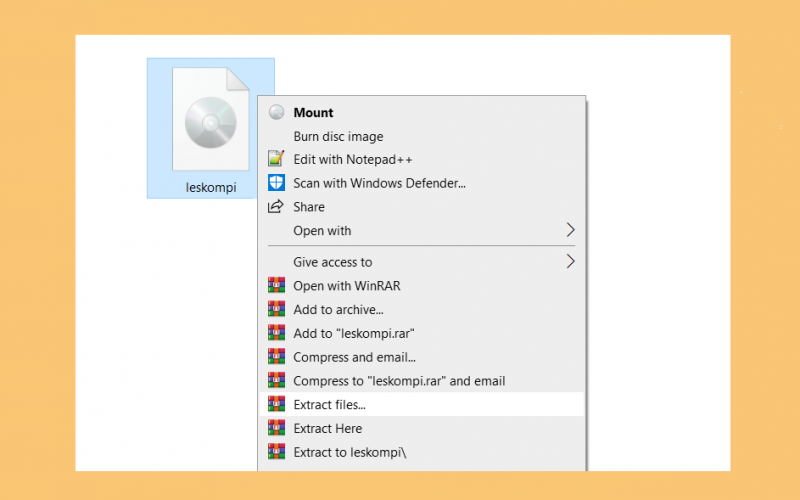This screenshot has height=500, width=800.
Task: Click WinRAR icon beside Compress to "leskompi.rar" and email
Action: point(276,380)
